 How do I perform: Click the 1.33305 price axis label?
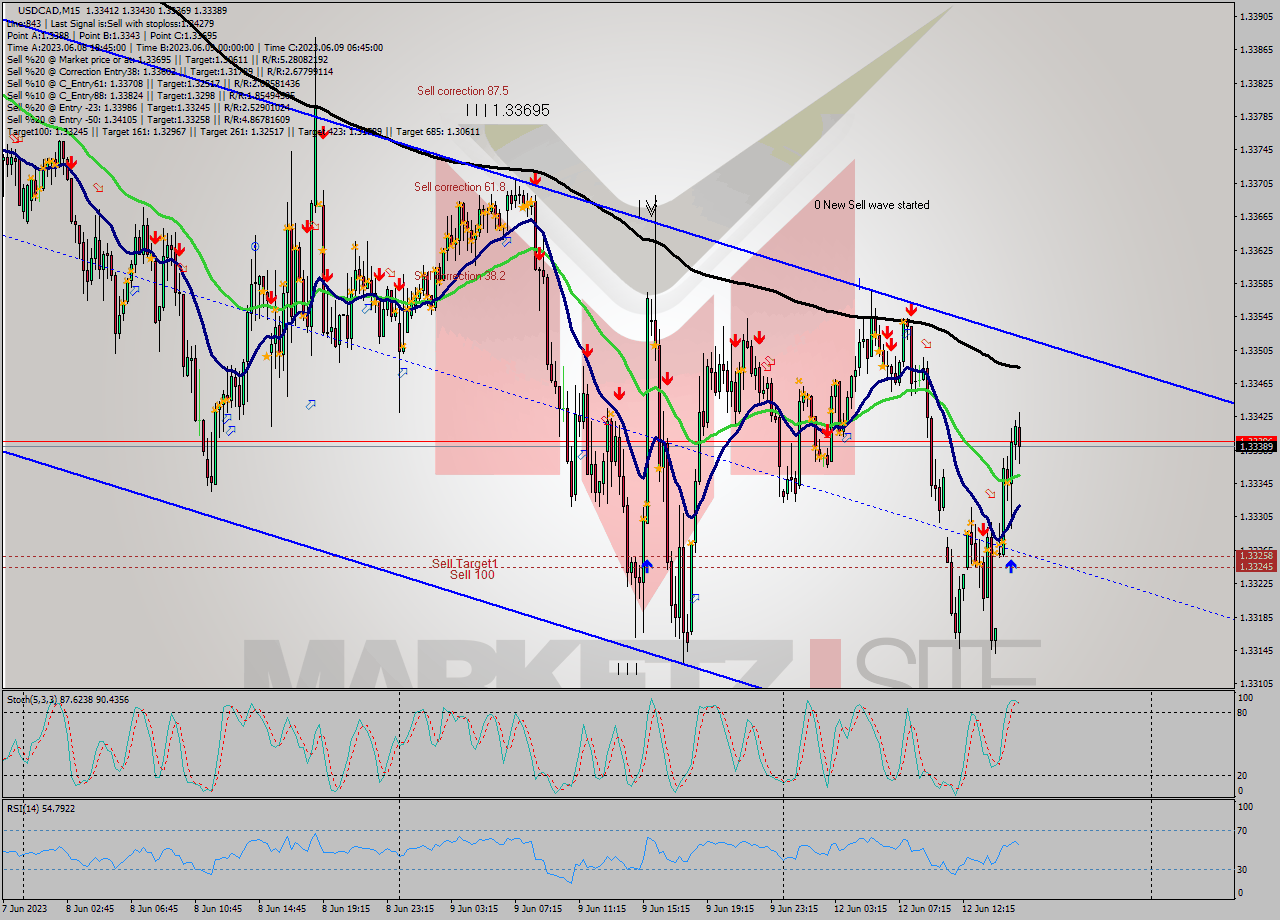1256,517
